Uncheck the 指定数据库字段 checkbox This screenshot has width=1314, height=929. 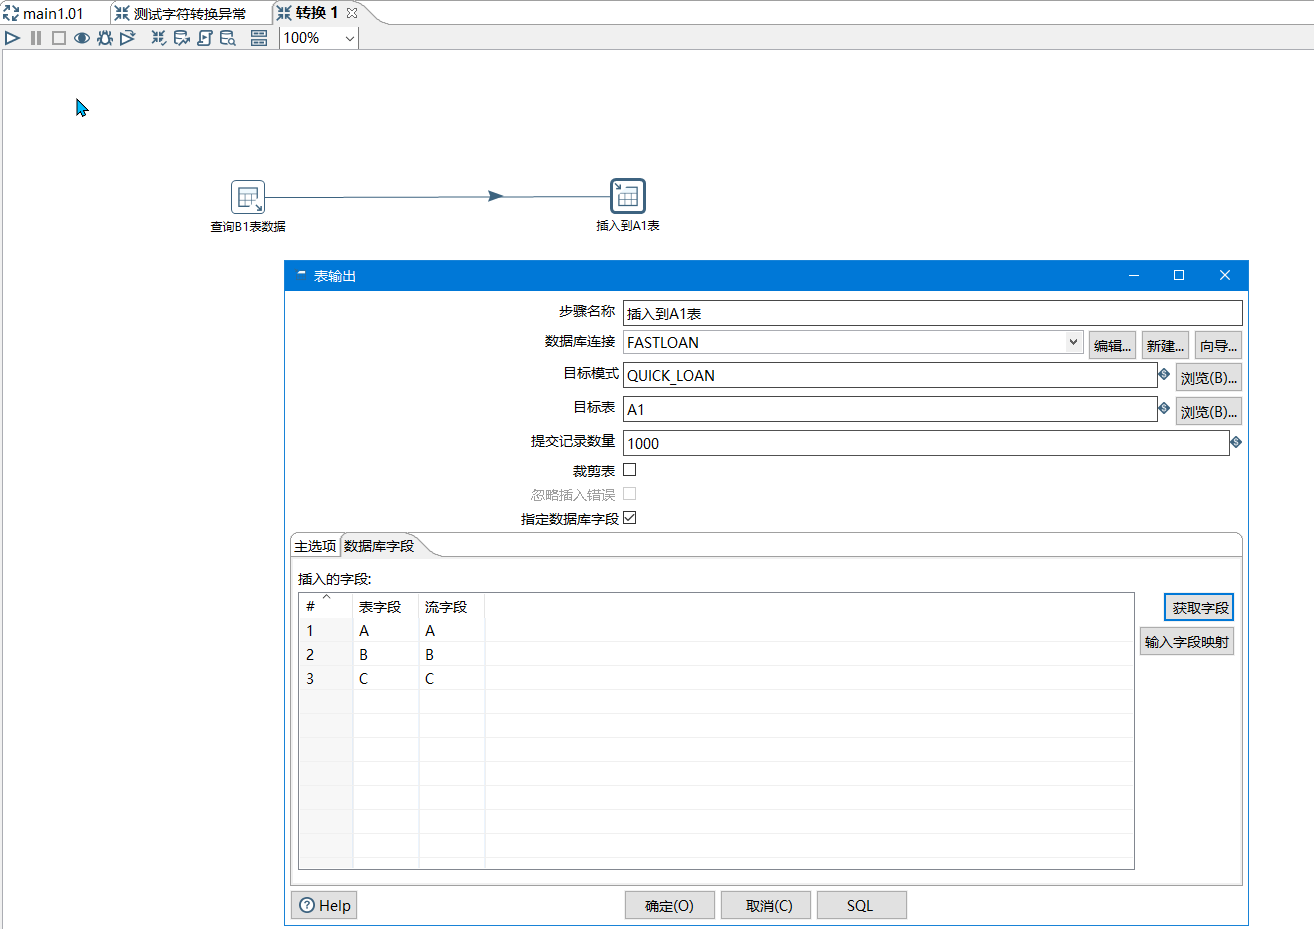coord(630,518)
